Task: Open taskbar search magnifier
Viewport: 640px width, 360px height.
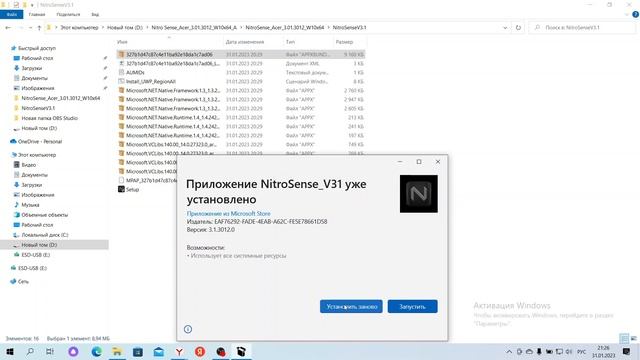Action: (30, 352)
